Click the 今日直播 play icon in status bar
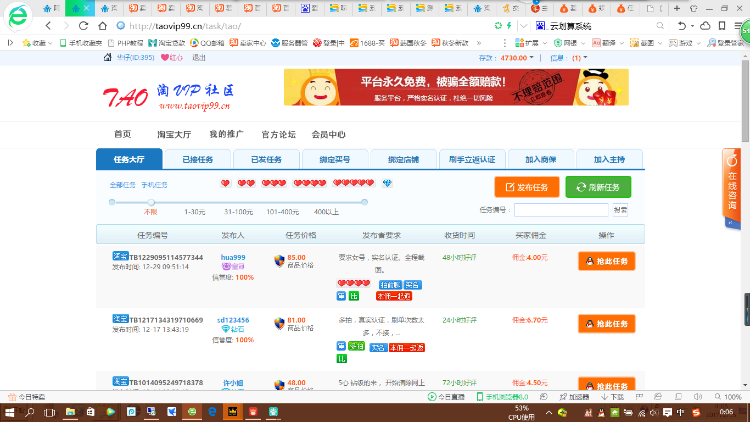This screenshot has width=750, height=422. pyautogui.click(x=432, y=397)
